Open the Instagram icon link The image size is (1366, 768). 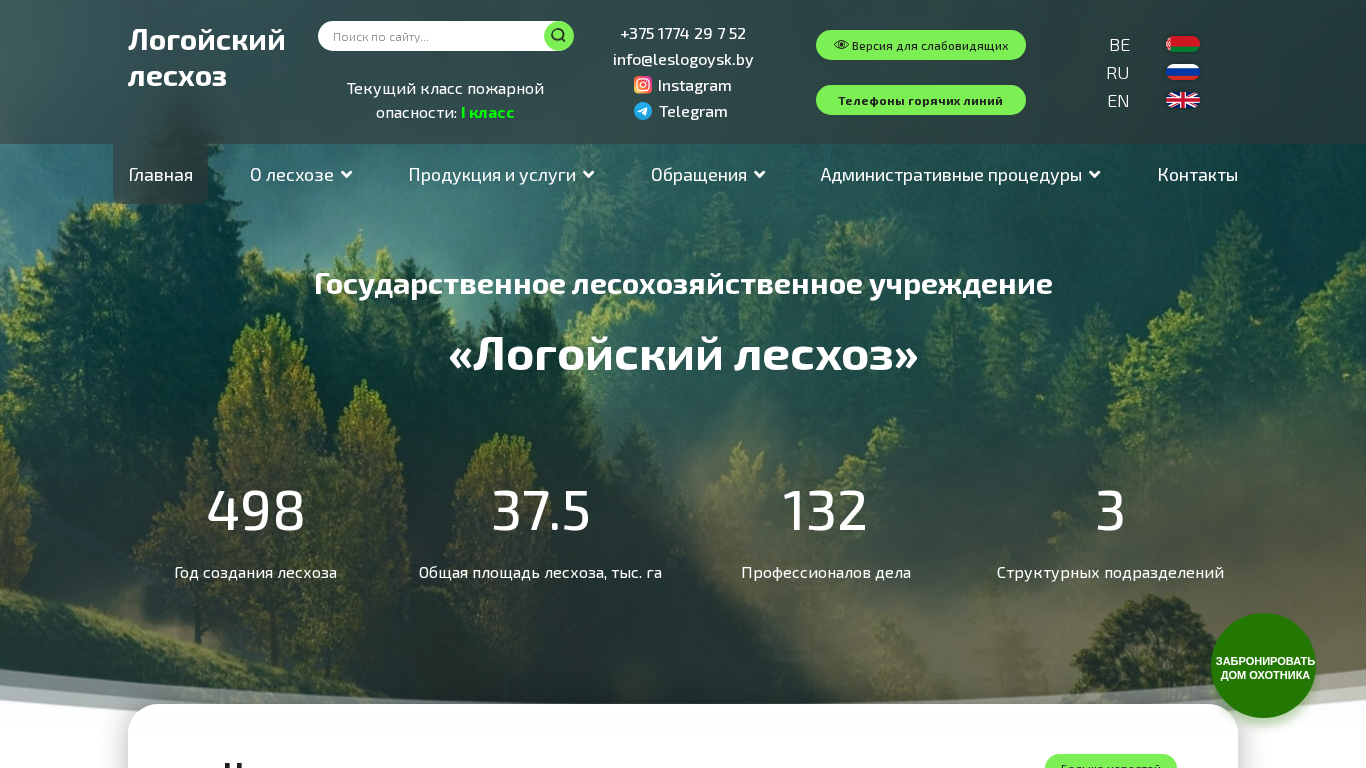coord(643,85)
